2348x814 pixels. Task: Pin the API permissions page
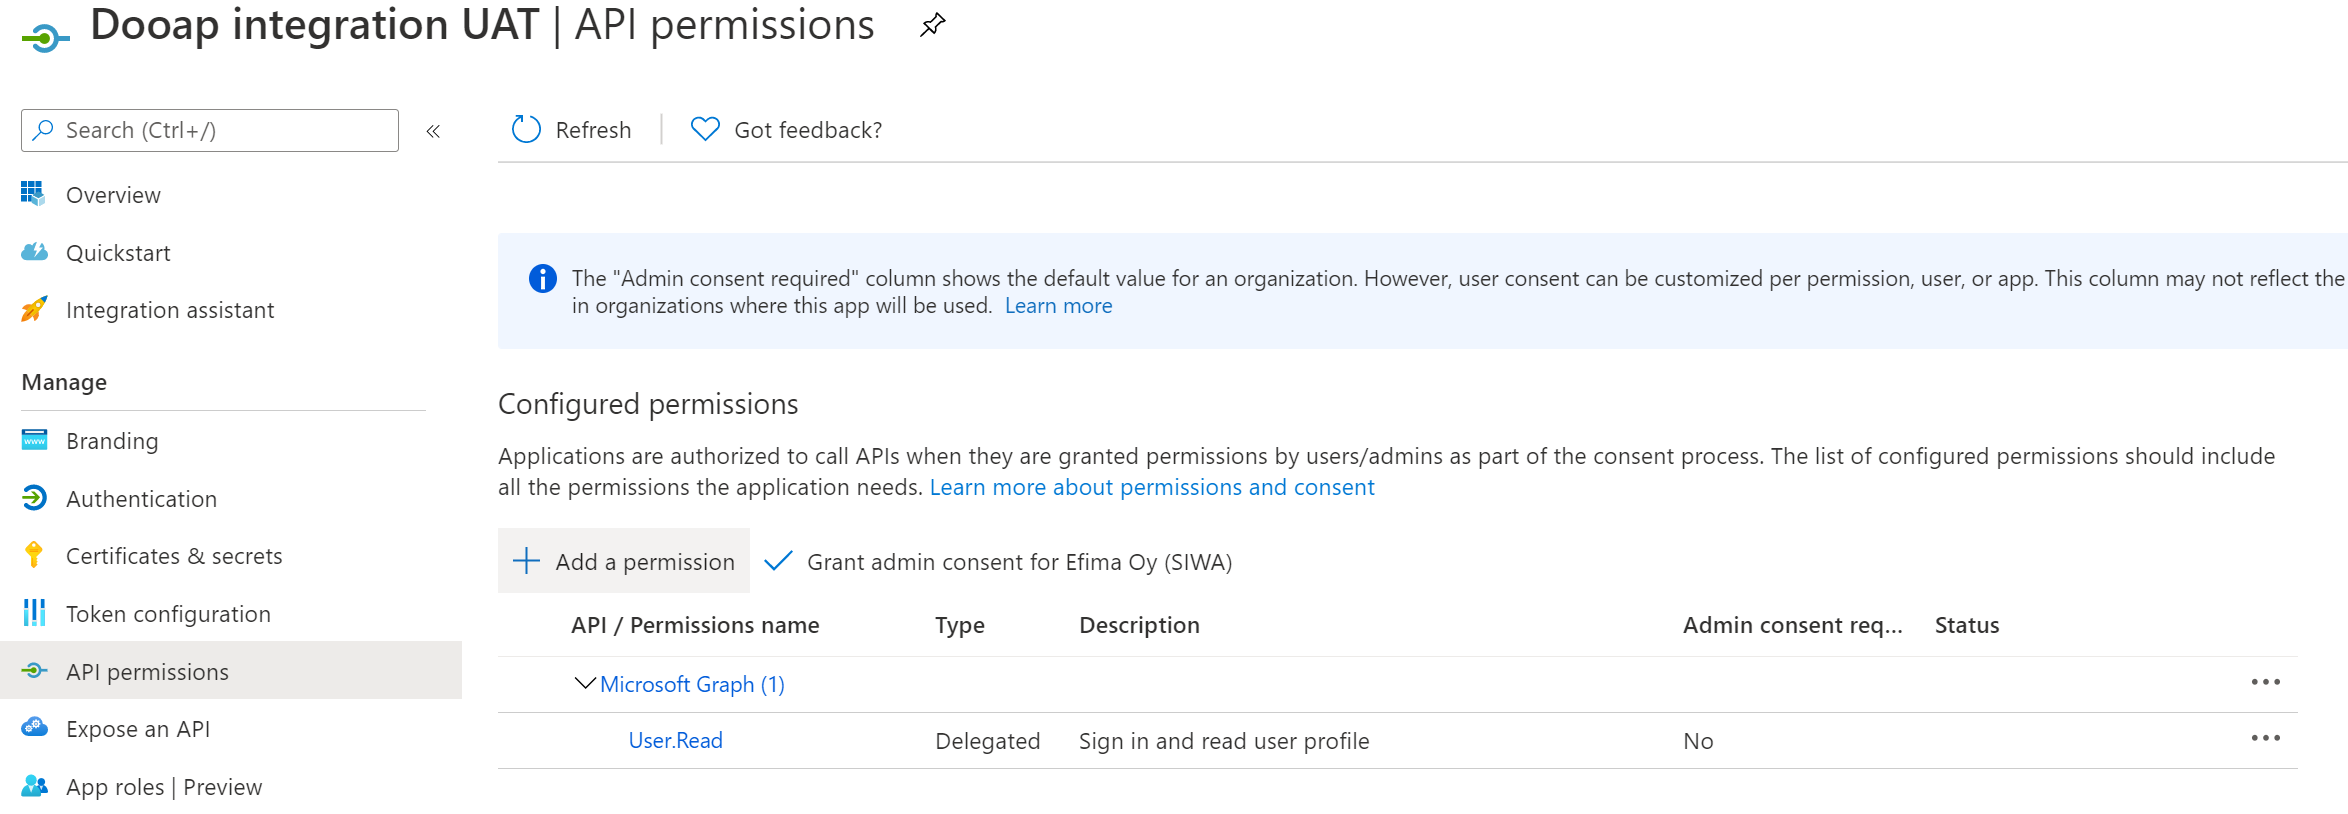coord(932,25)
